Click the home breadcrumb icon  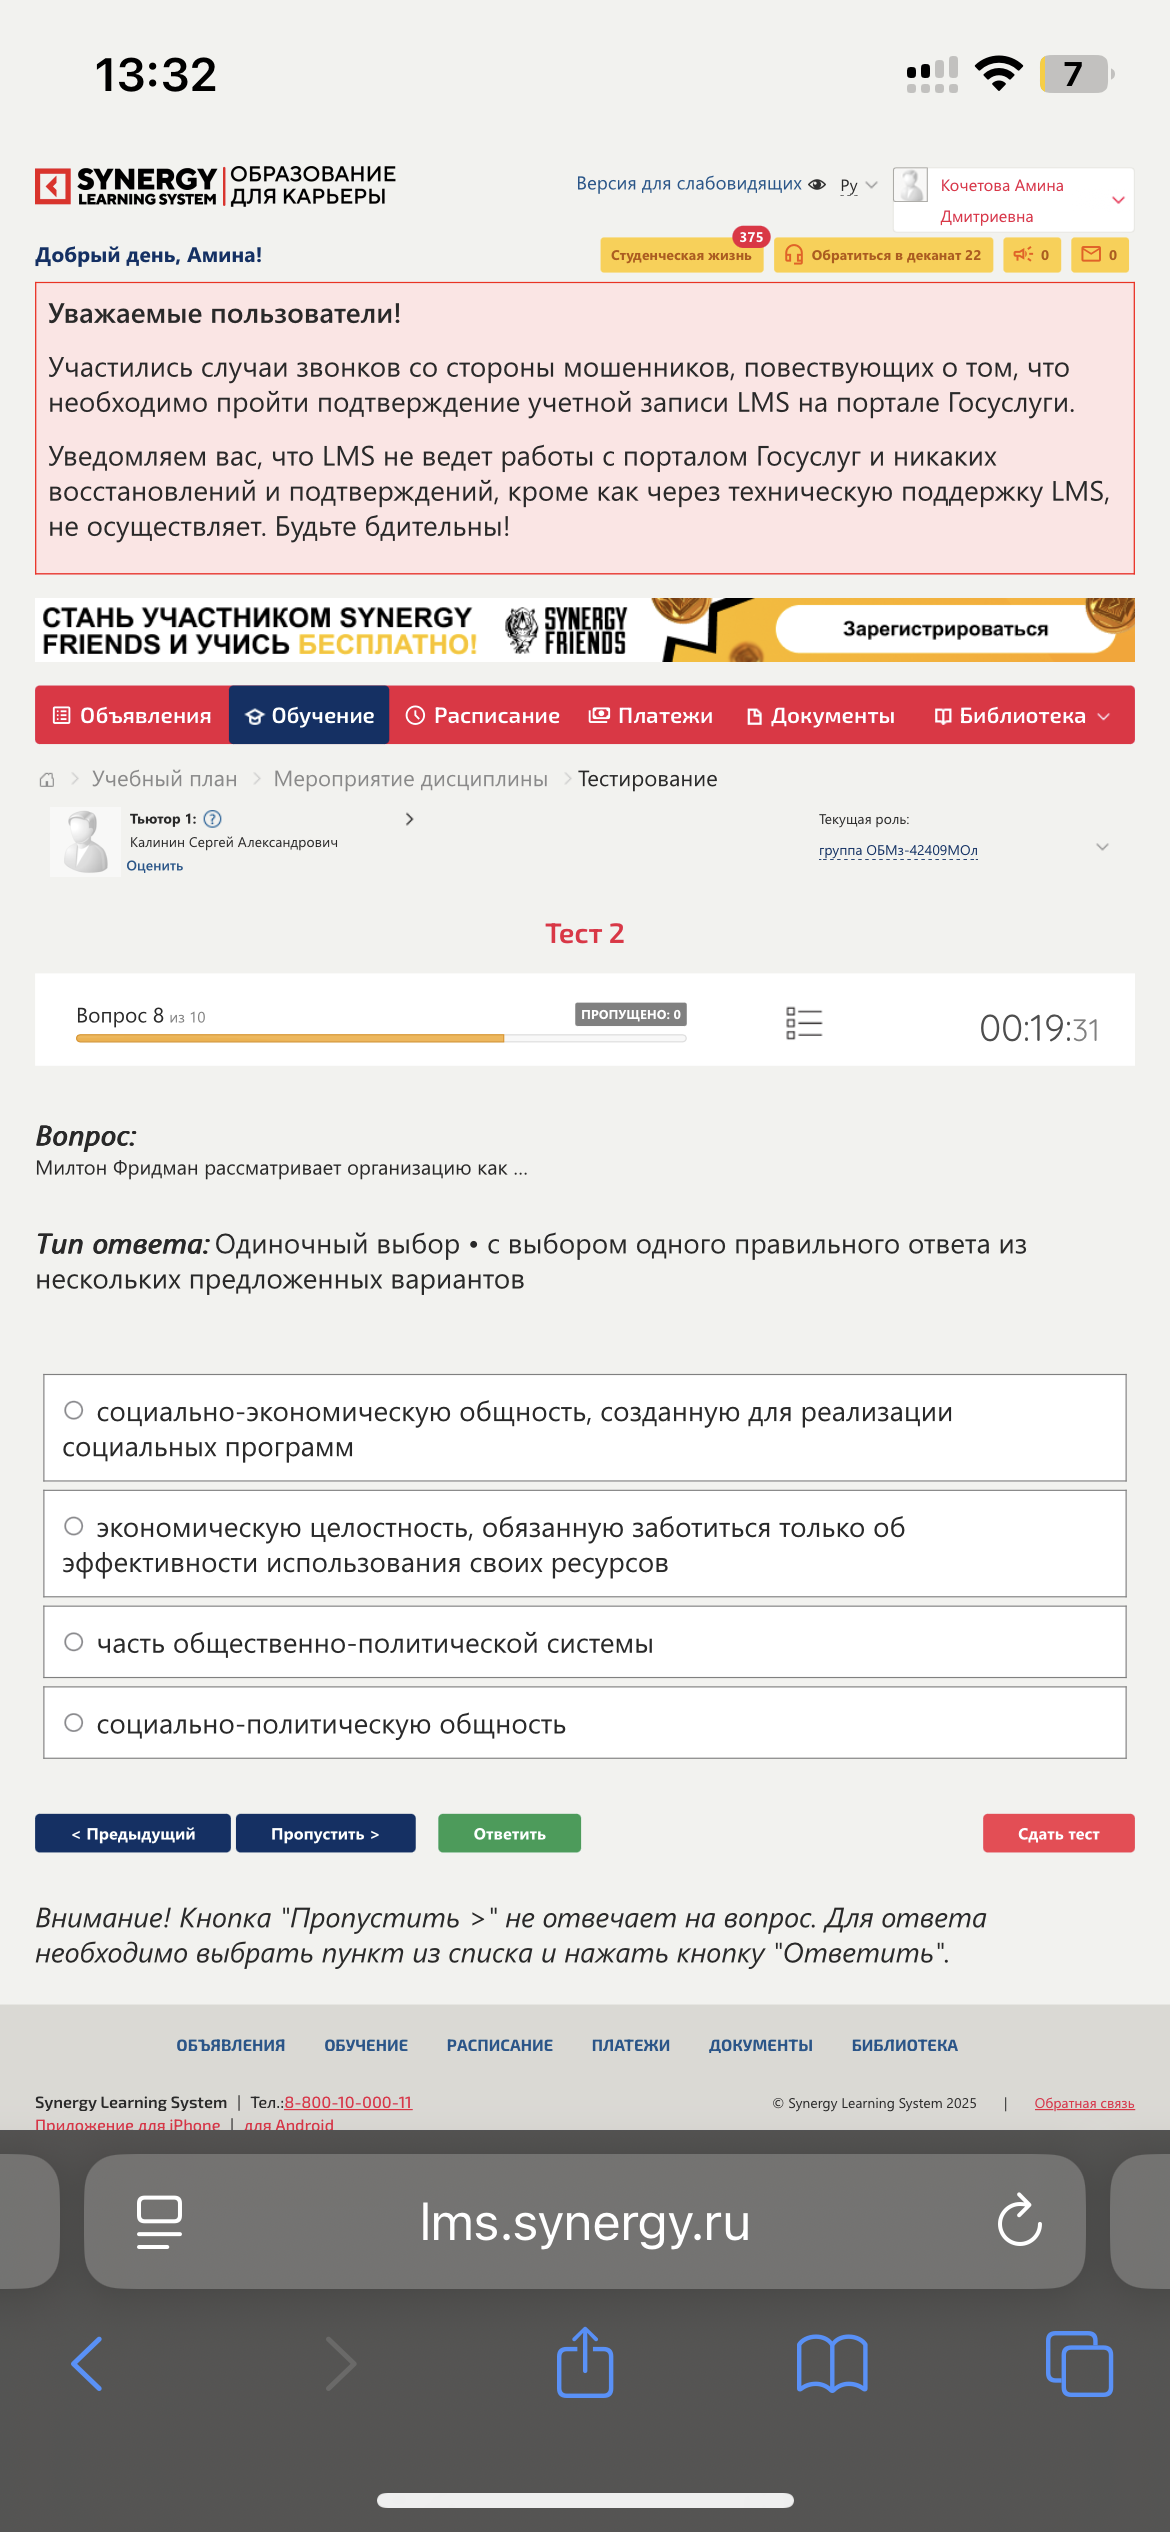click(x=47, y=779)
